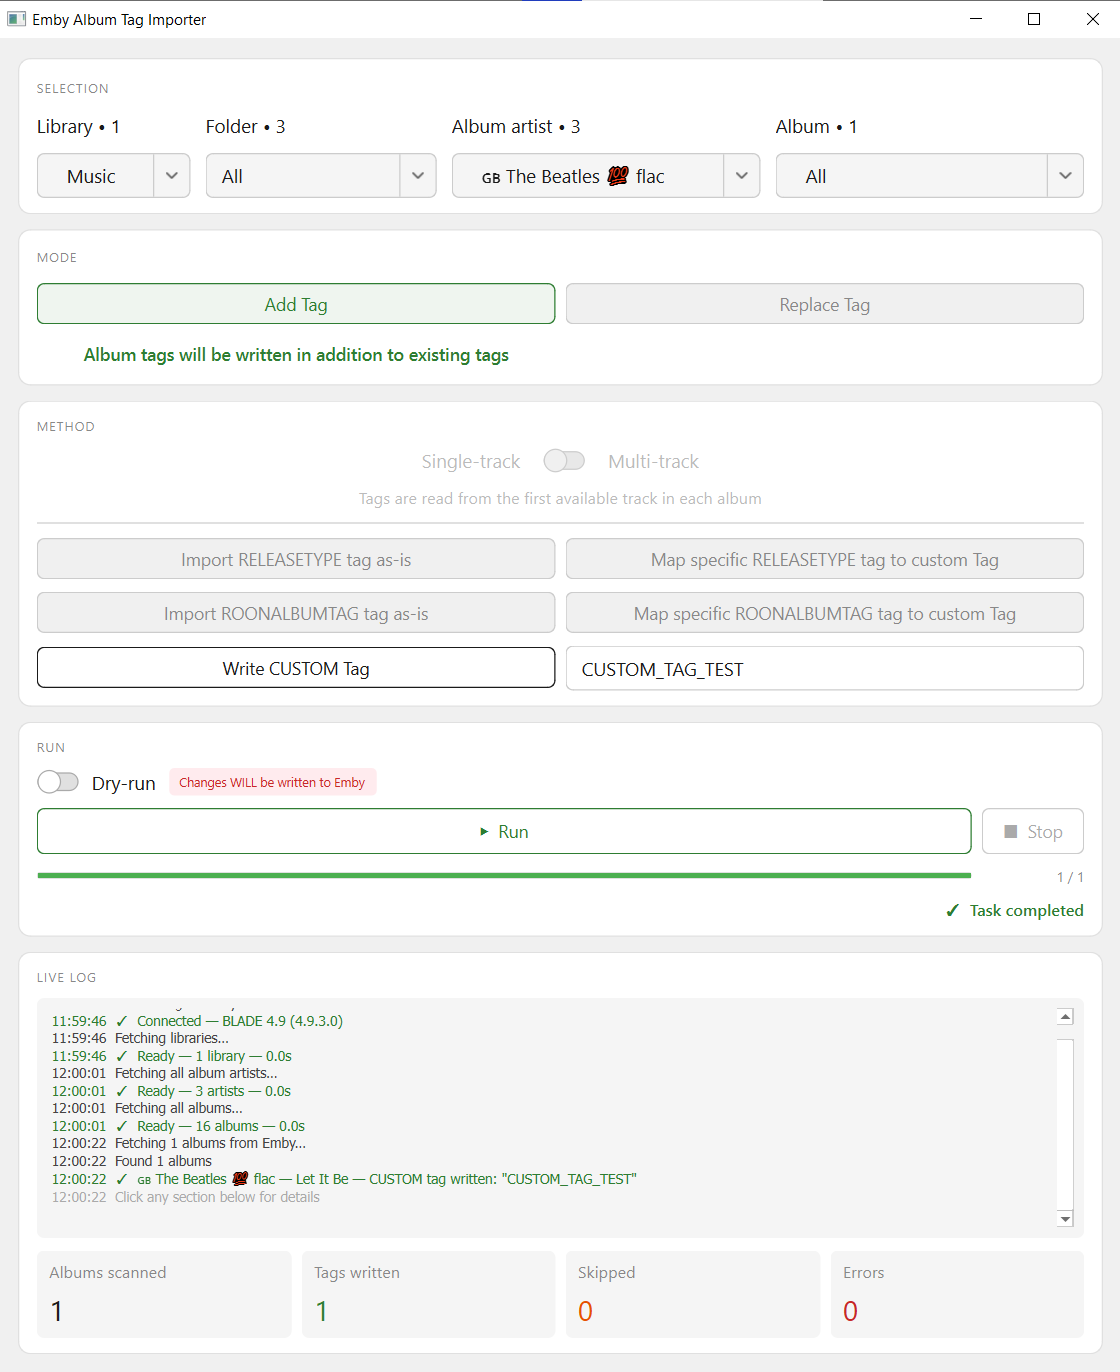Choose Import RELEASETYPE tag as-is
This screenshot has width=1120, height=1372.
(296, 559)
